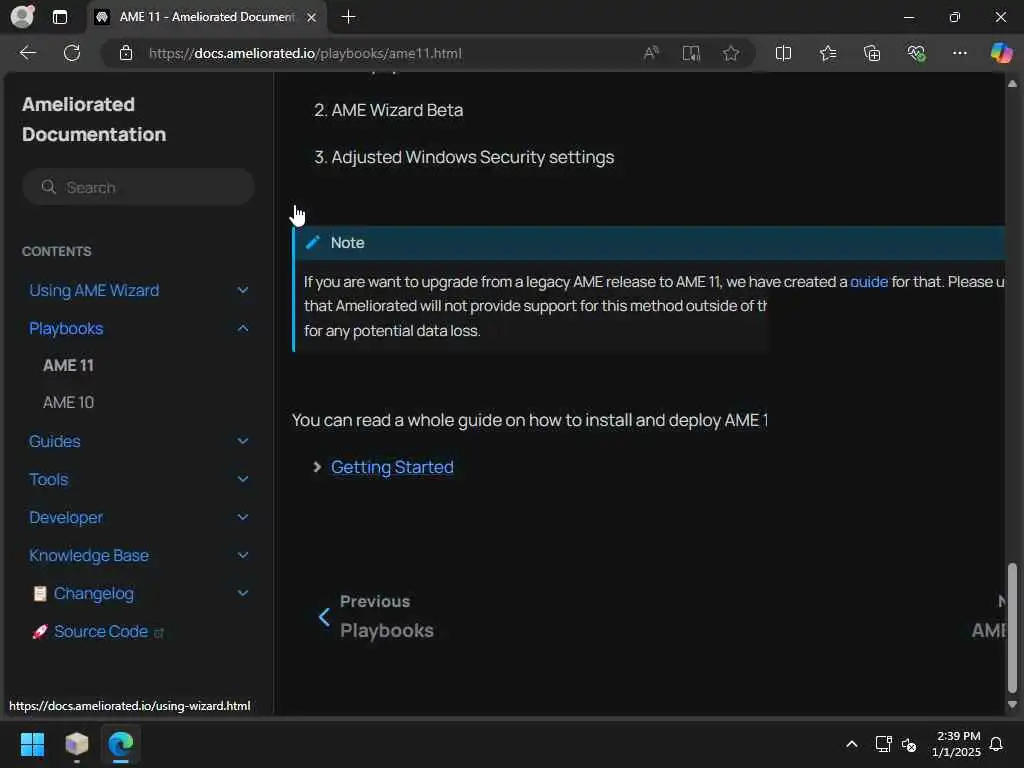Enter Immersive Reader mode
1024x768 pixels.
(691, 53)
